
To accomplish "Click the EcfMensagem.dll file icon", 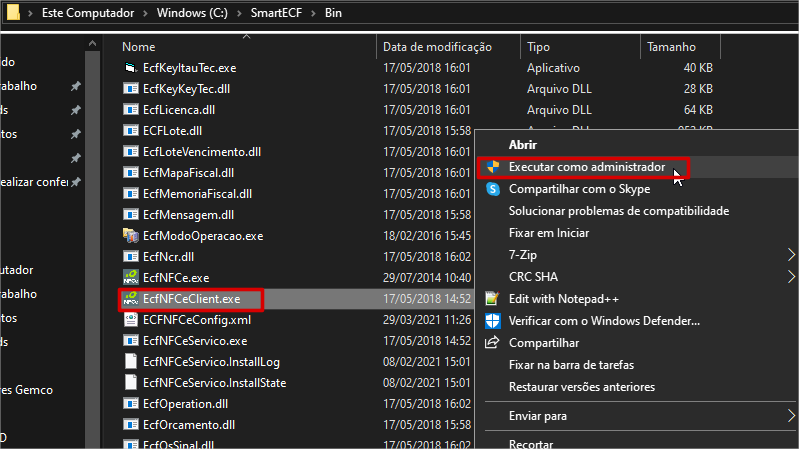I will 130,215.
